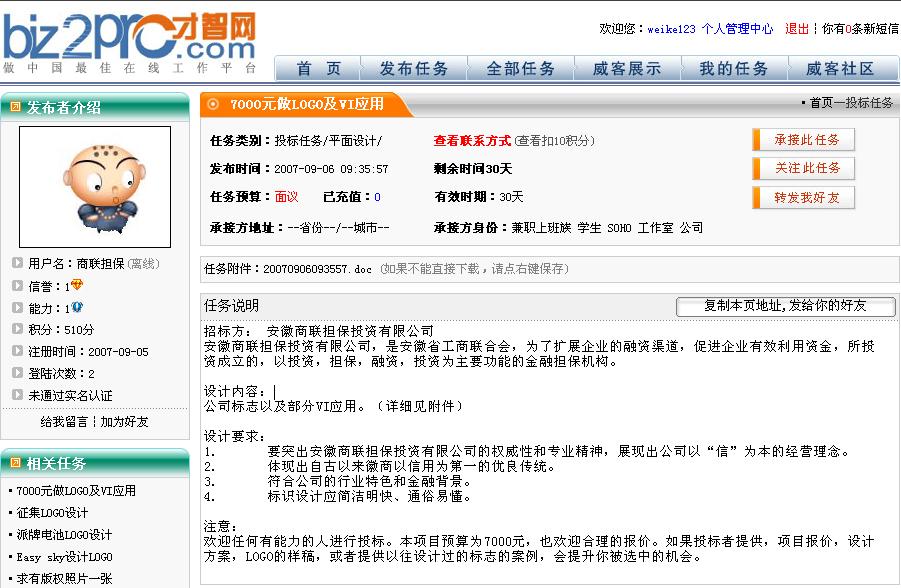Click the 首页—投标任务 breadcrumb

(851, 103)
